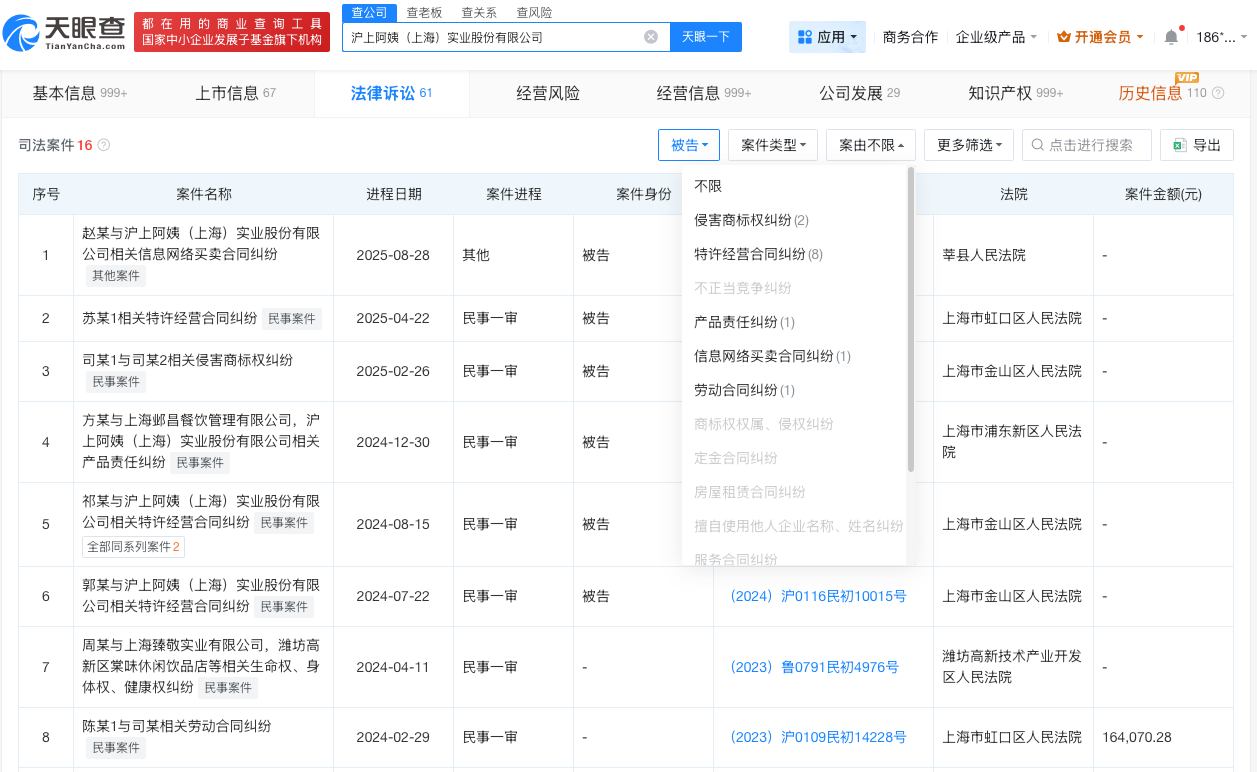Viewport: 1257px width, 772px height.
Task: Click the 天眼一下 search button
Action: [x=708, y=36]
